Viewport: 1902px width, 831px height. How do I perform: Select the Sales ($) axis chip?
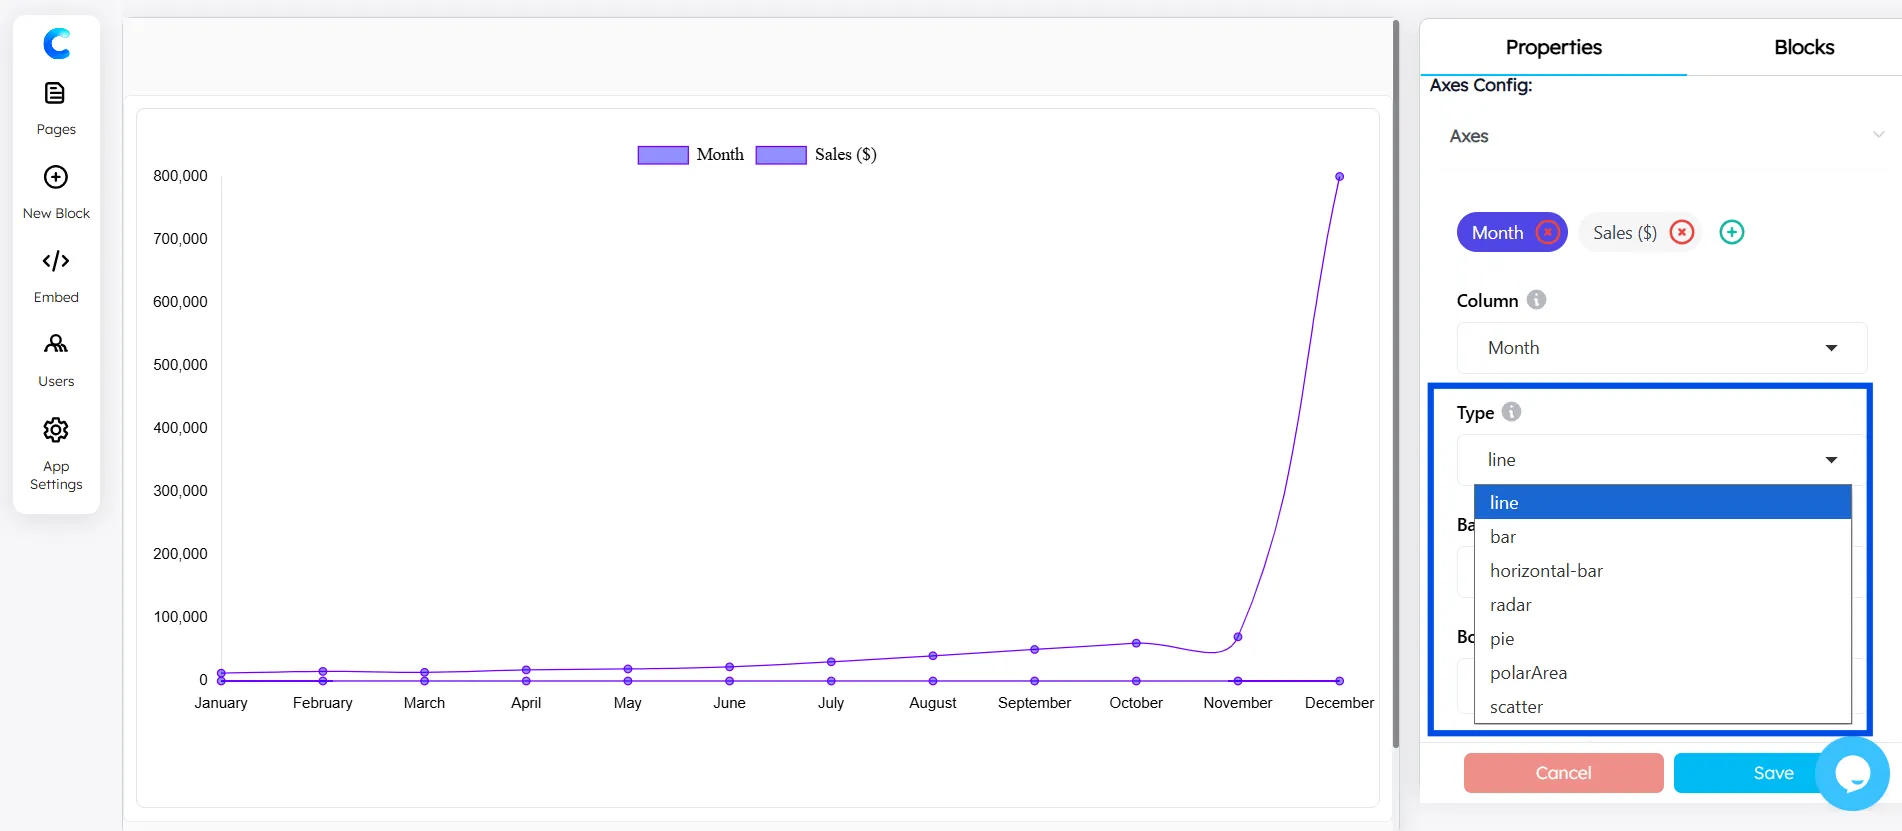(1624, 233)
